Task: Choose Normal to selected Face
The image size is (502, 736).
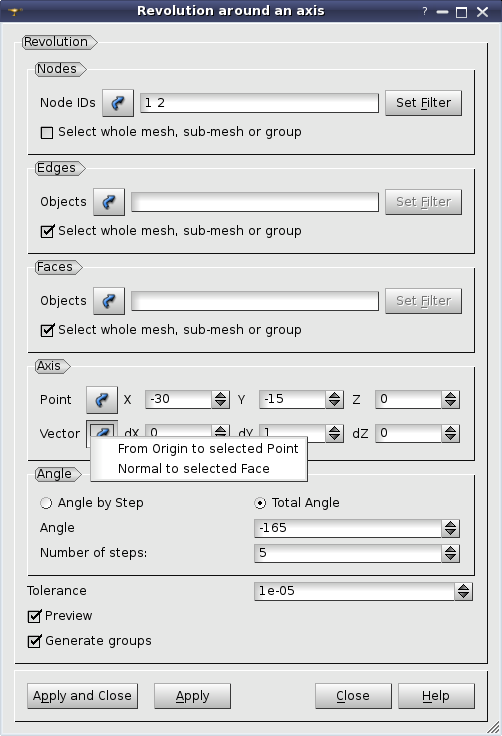Action: [x=193, y=469]
